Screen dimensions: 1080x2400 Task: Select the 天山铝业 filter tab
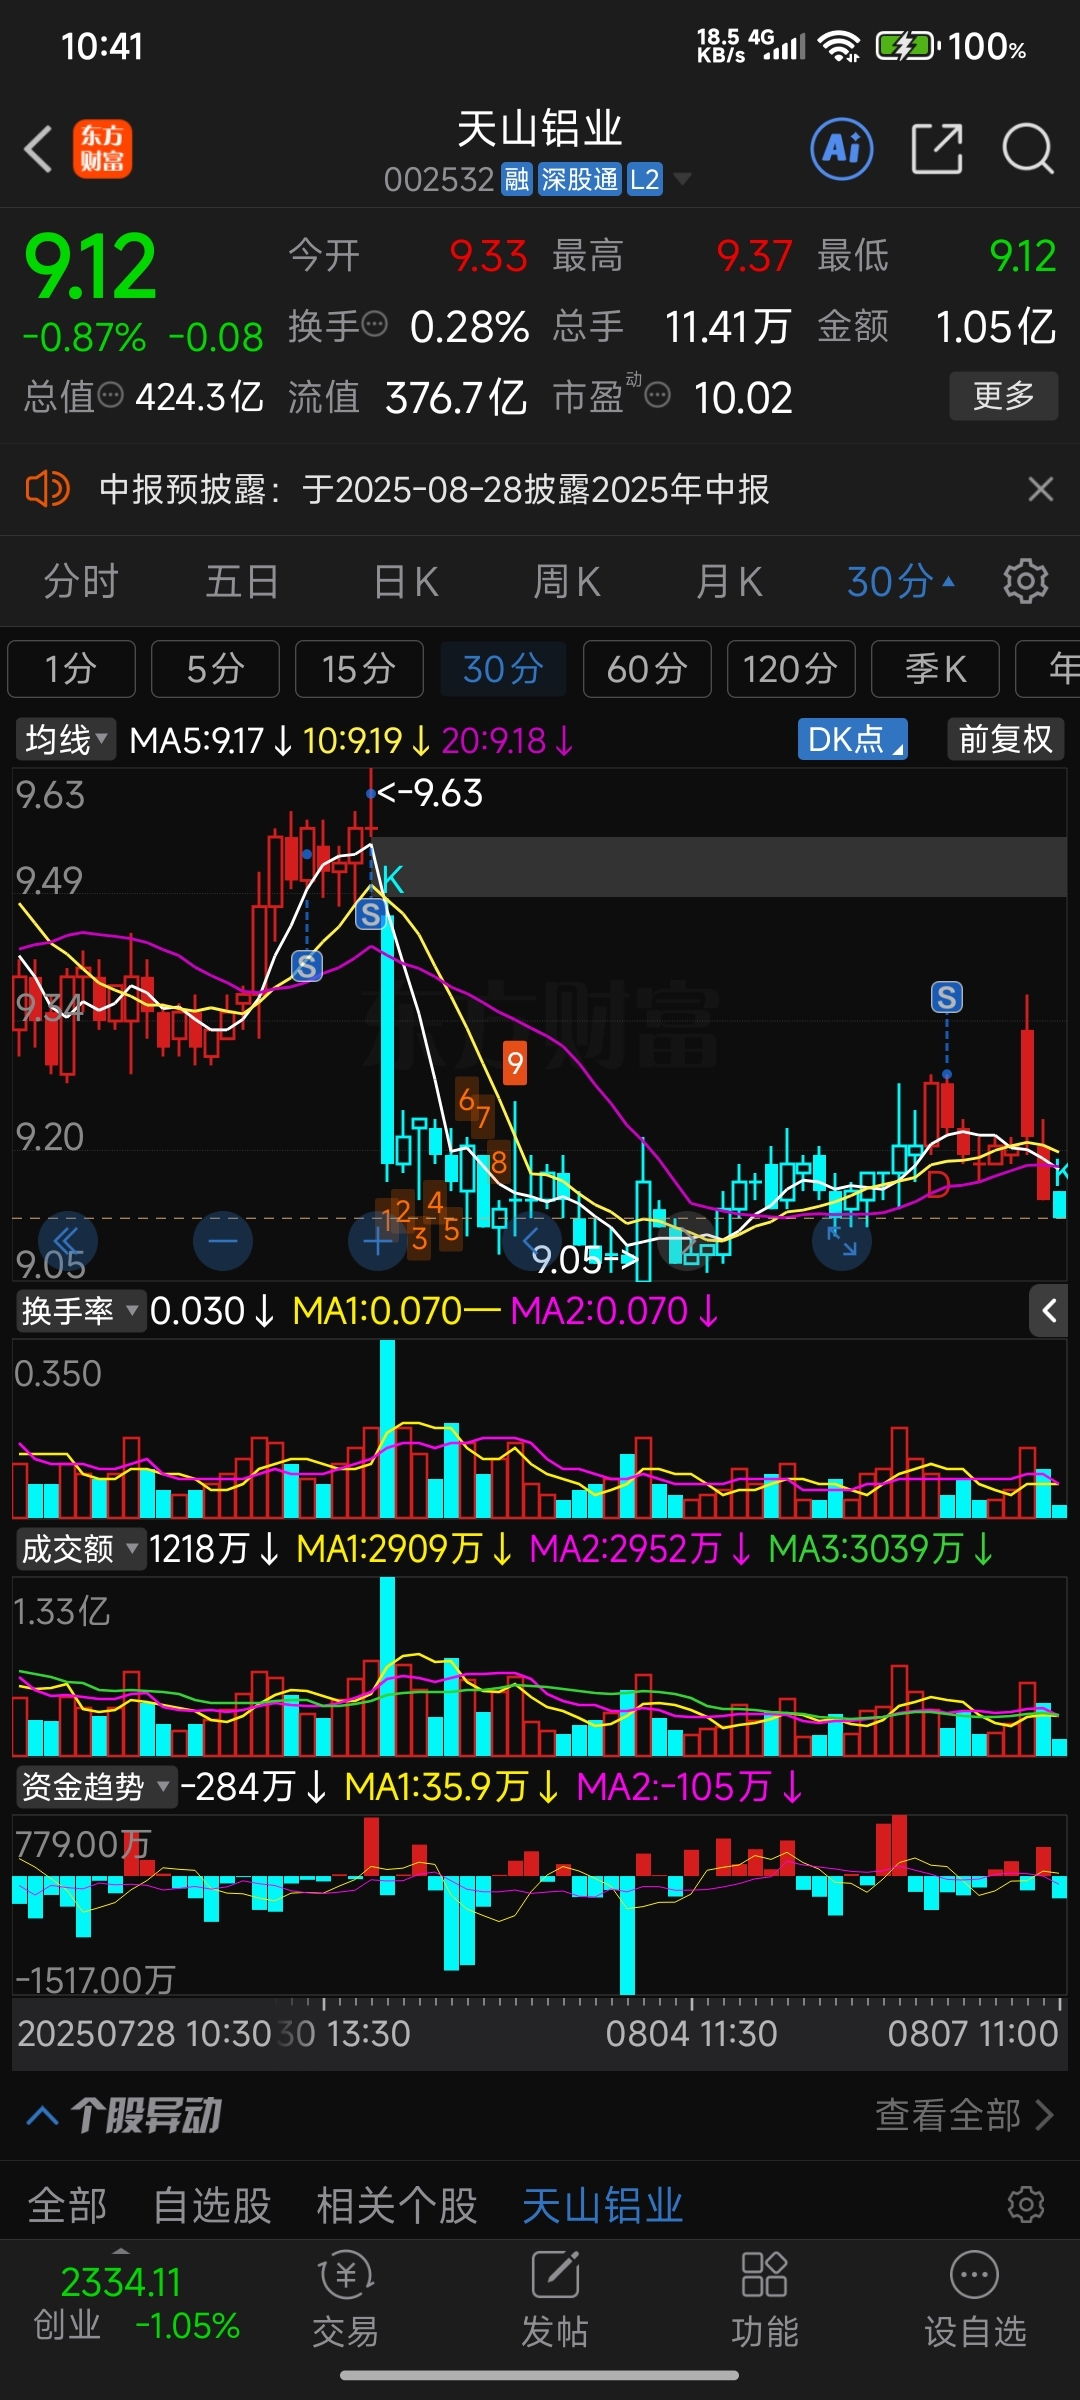click(x=603, y=2205)
